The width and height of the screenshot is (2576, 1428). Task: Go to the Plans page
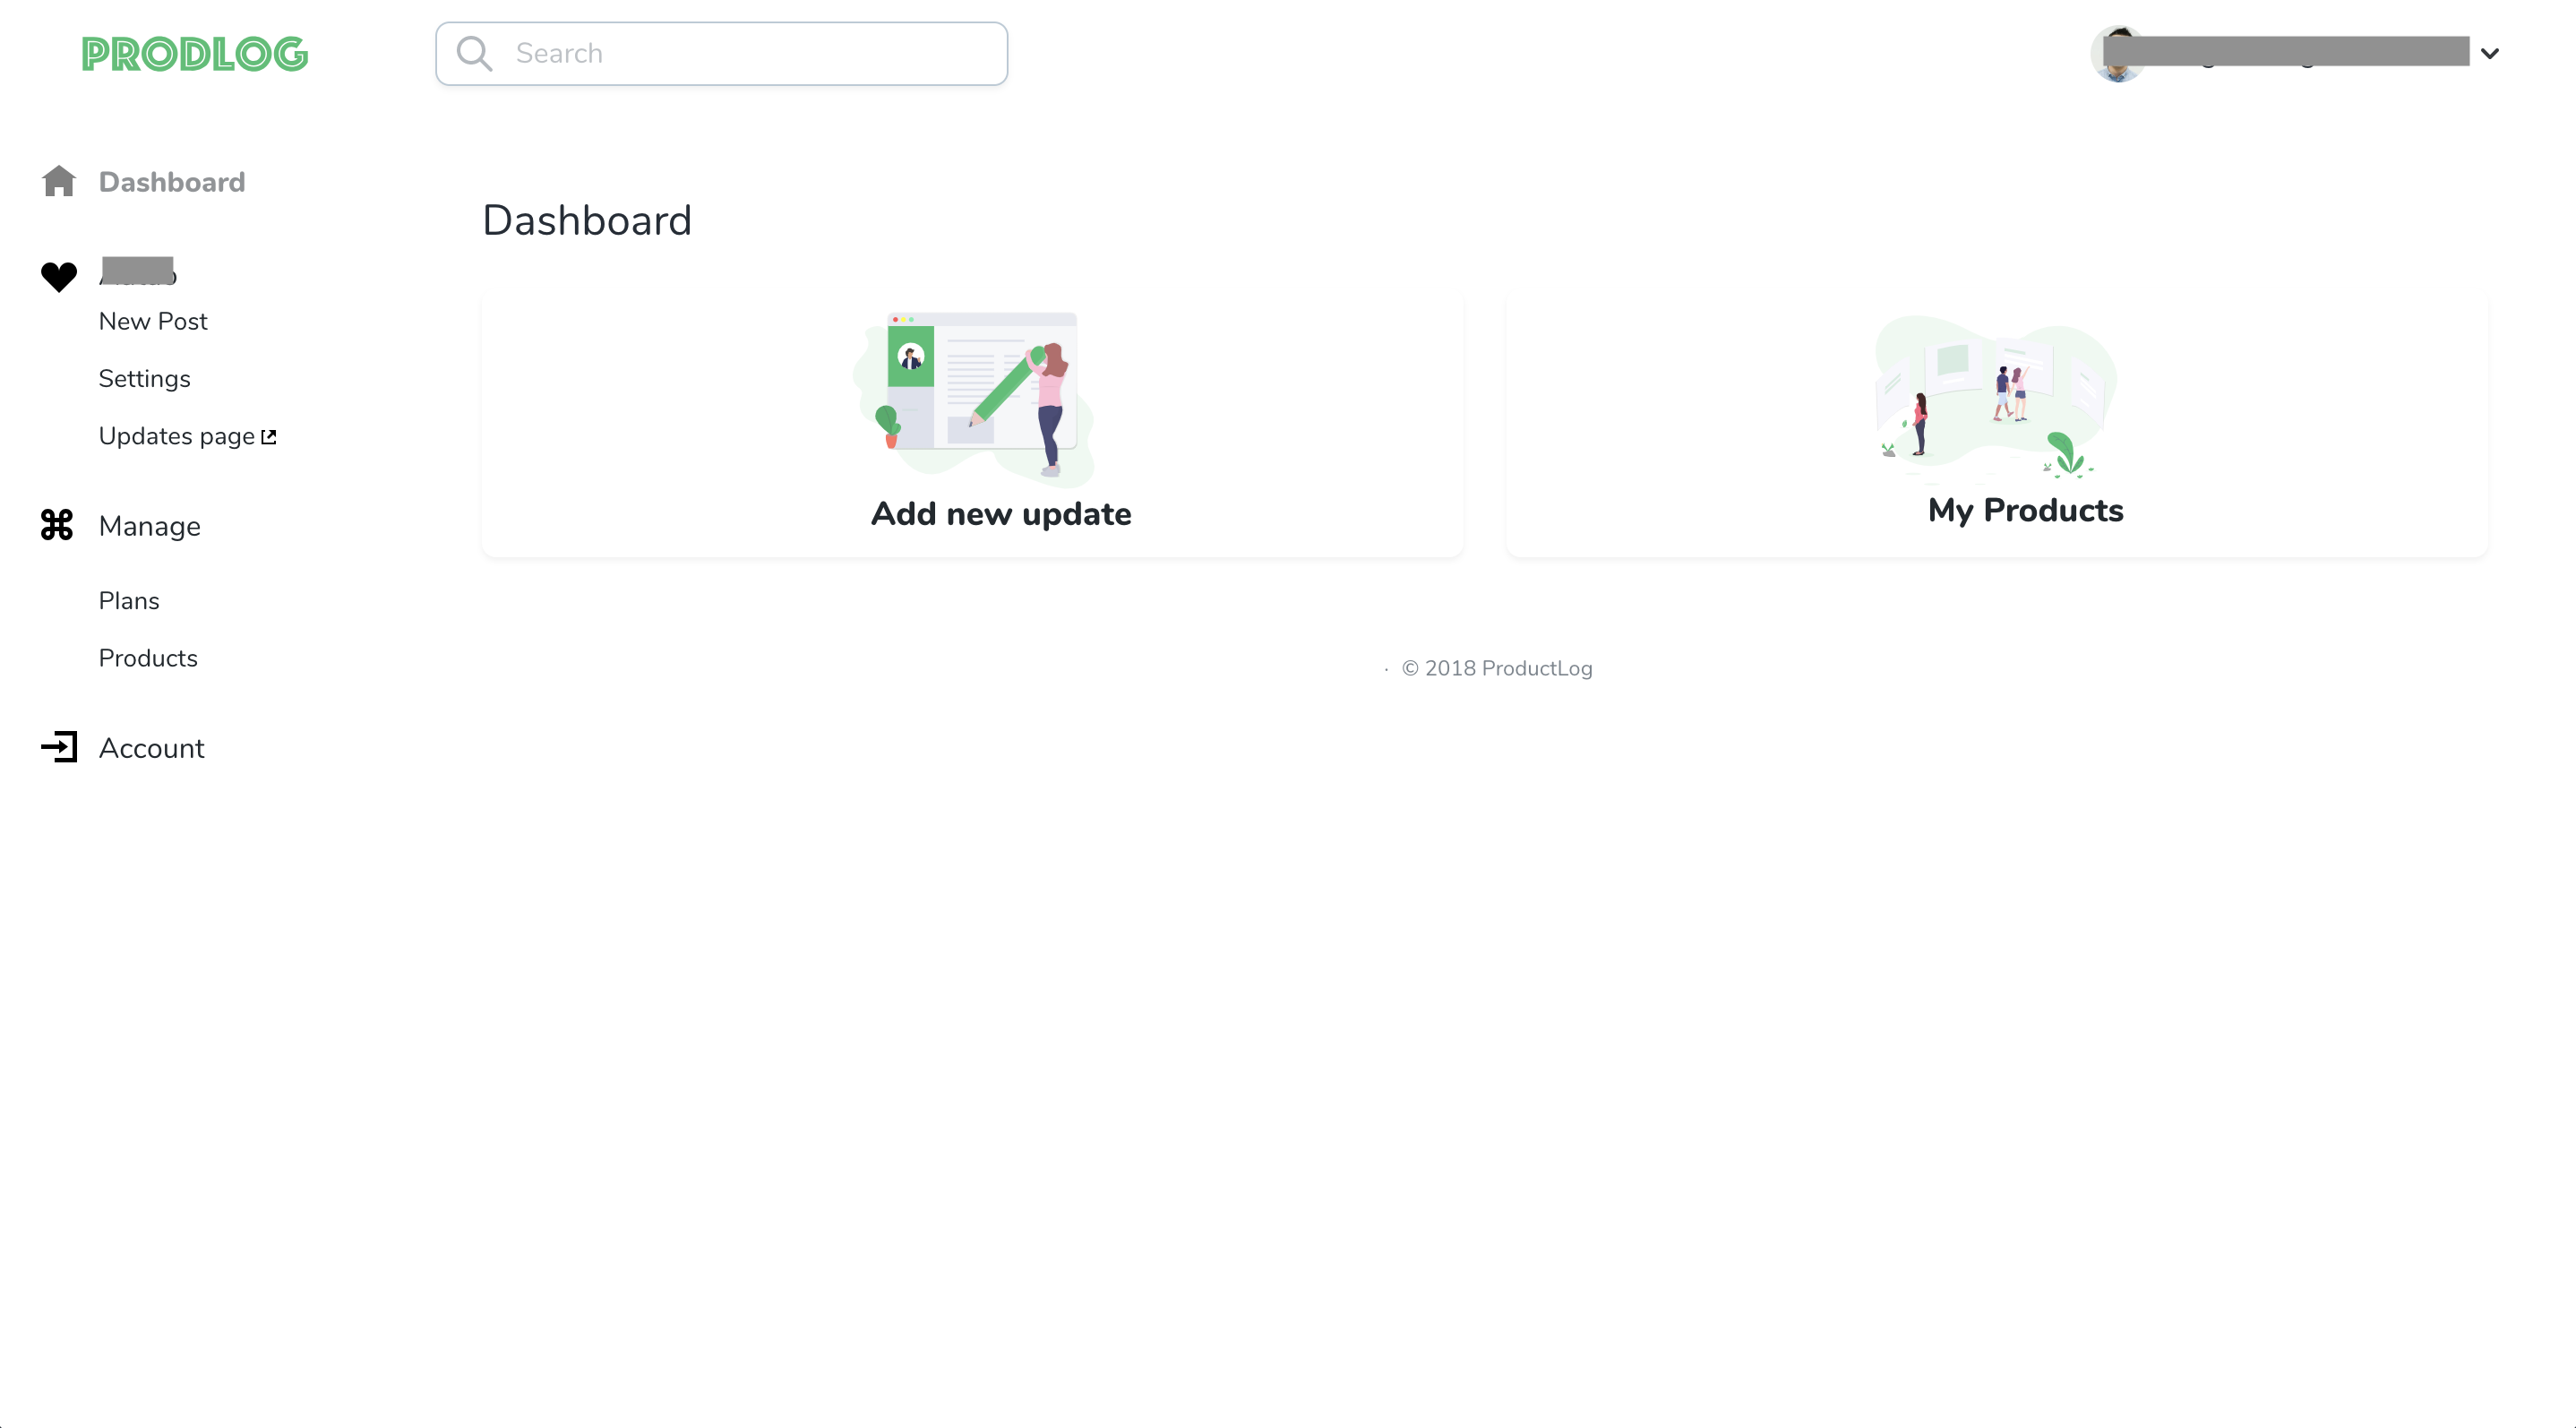(x=129, y=600)
